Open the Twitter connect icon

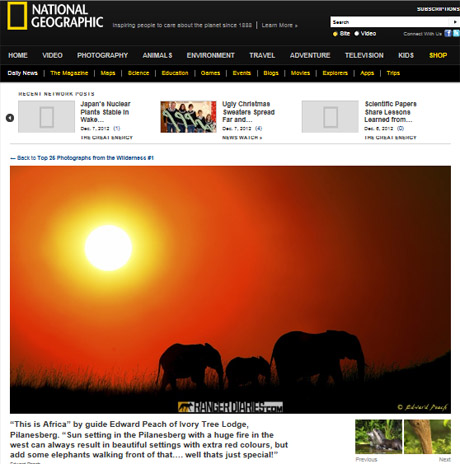456,33
